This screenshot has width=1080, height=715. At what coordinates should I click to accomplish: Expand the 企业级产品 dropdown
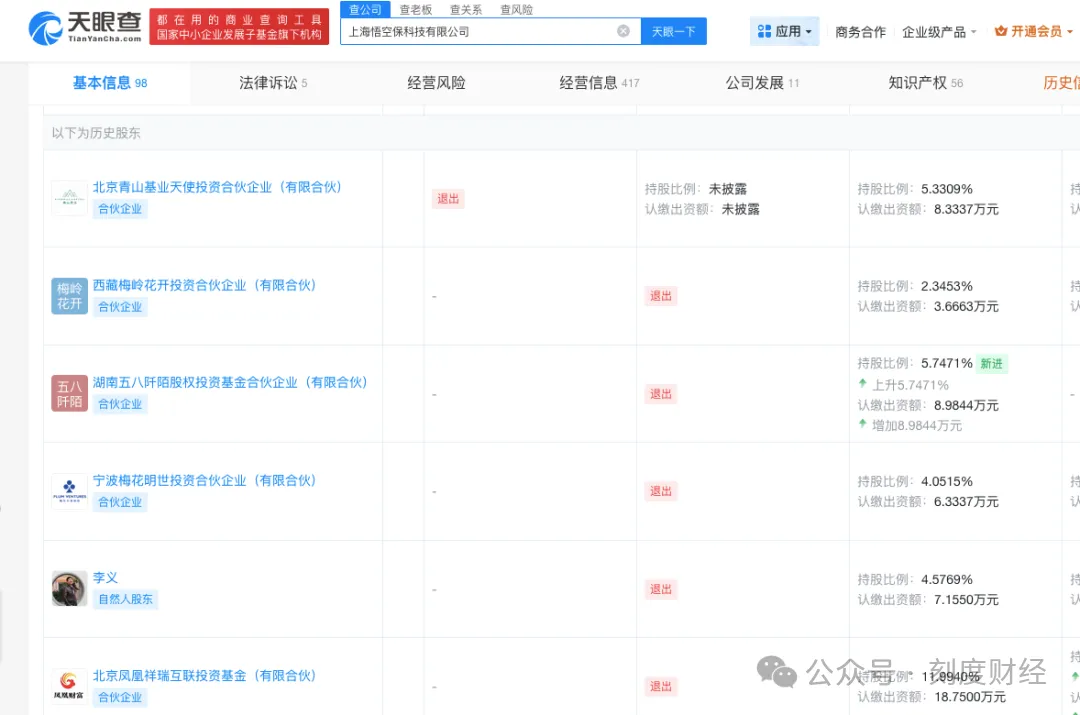[939, 32]
